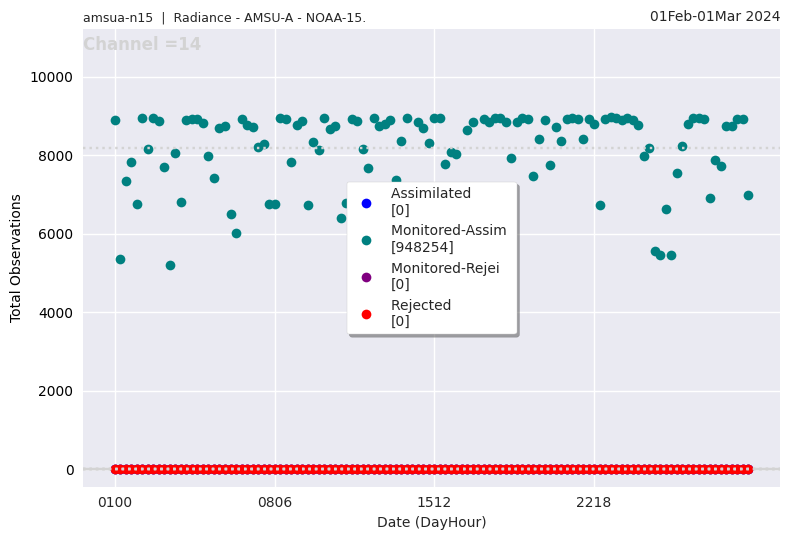The height and width of the screenshot is (540, 790).
Task: Click the 0806 x-axis tick label
Action: point(275,503)
